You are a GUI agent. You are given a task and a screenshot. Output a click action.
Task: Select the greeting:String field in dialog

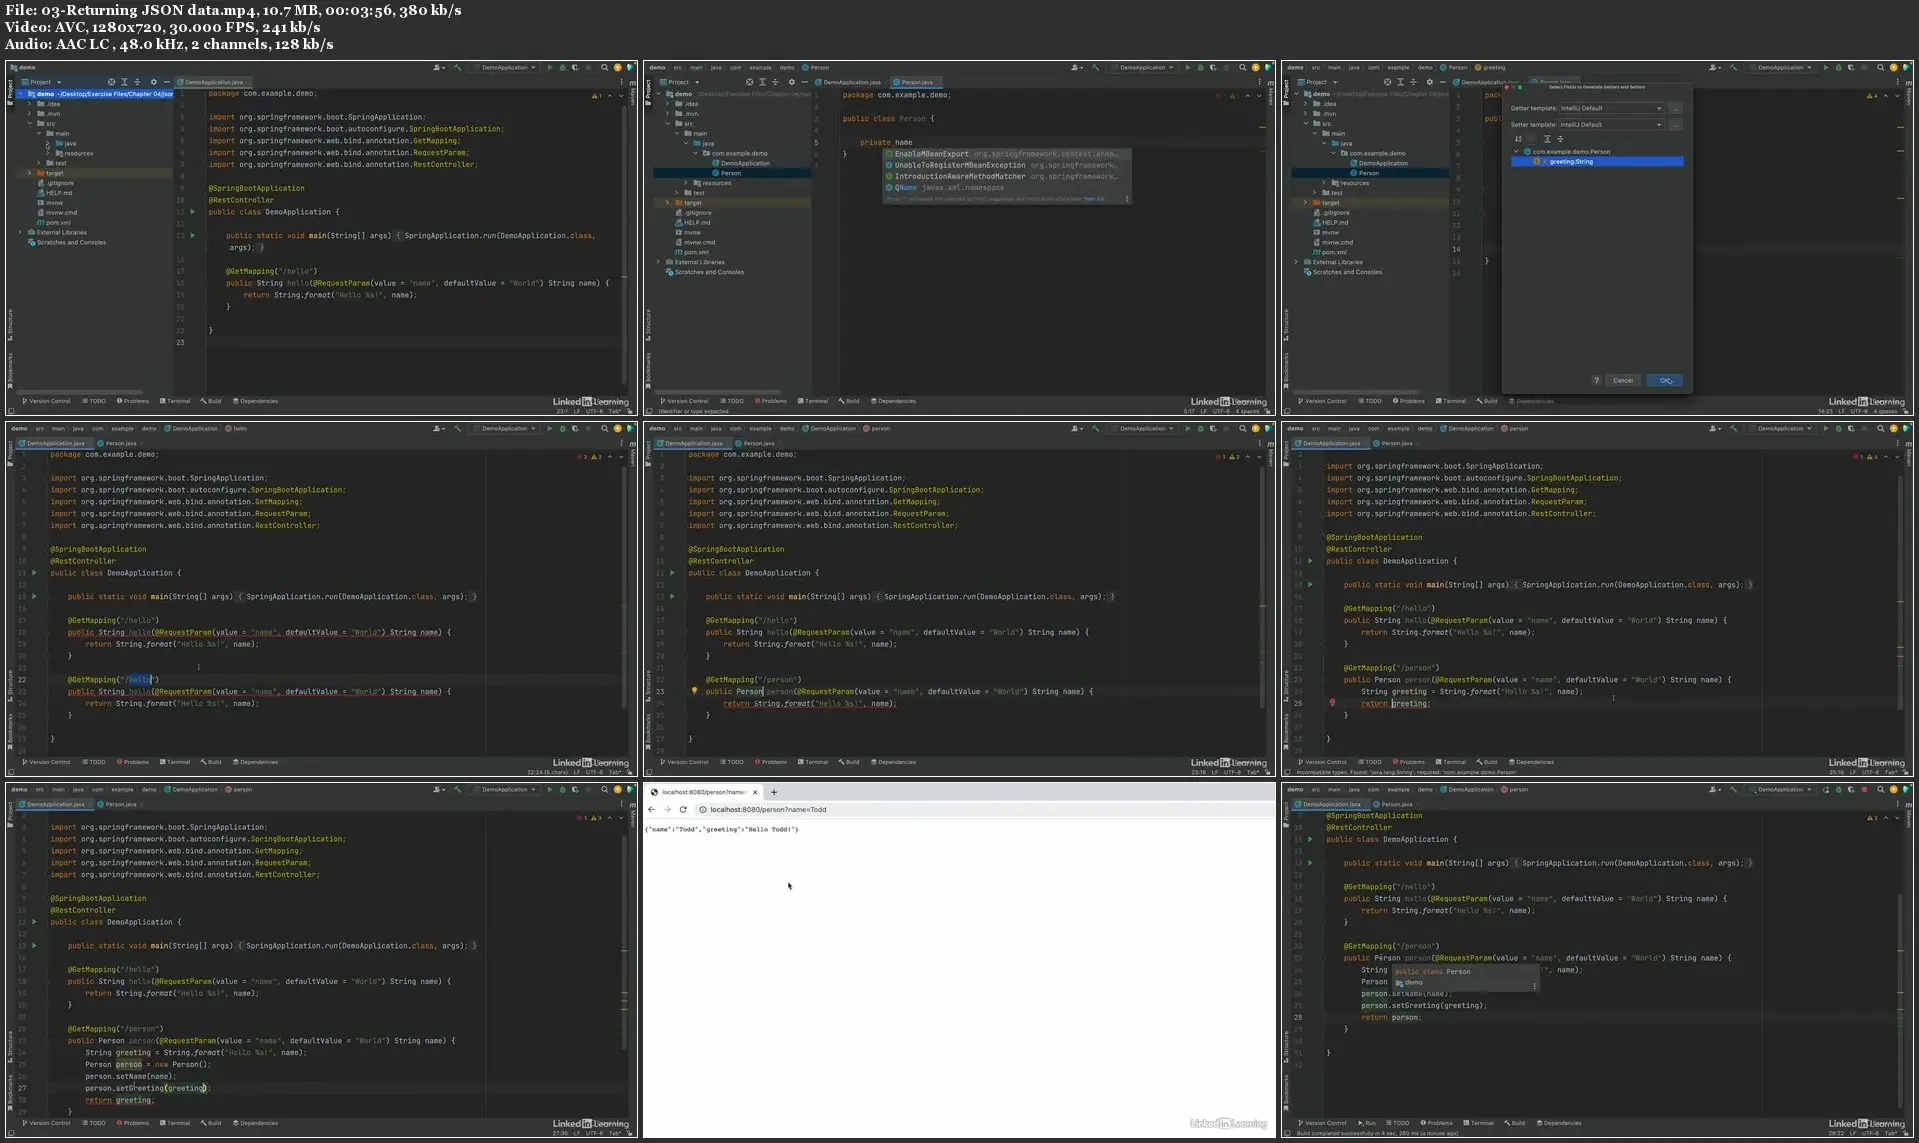click(1571, 161)
